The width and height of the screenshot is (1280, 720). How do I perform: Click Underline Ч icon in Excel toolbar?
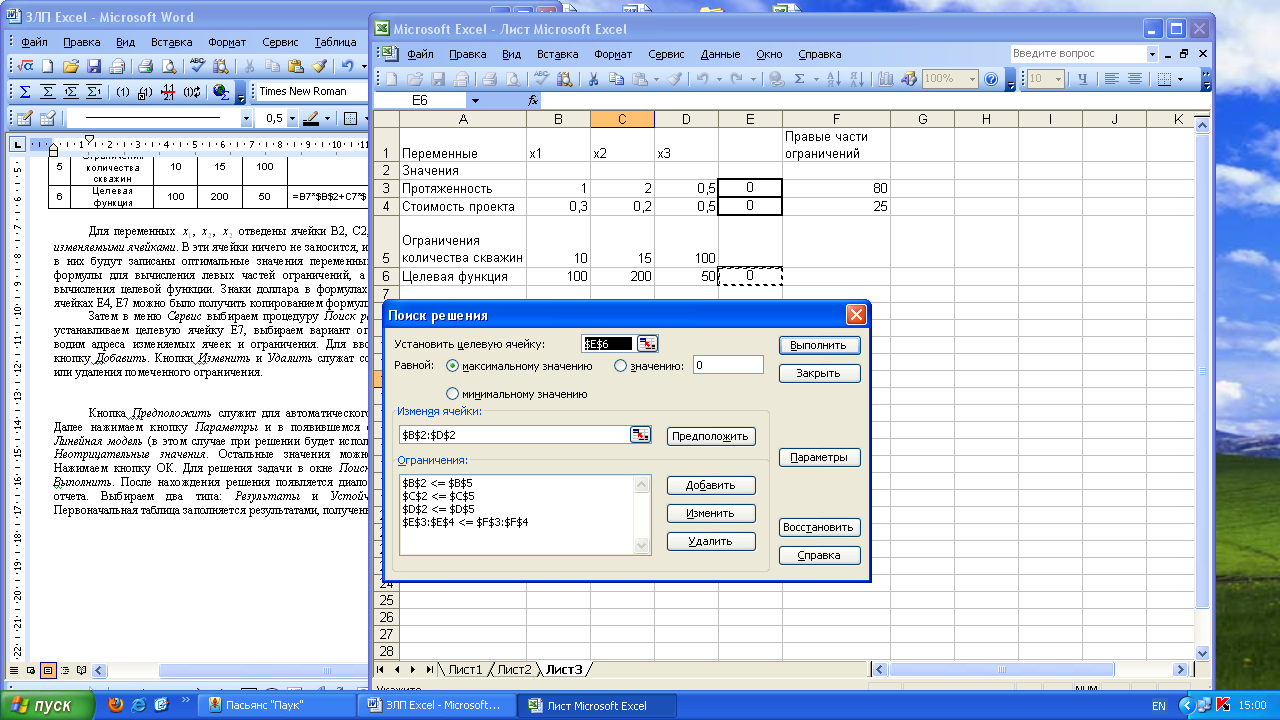point(1084,79)
